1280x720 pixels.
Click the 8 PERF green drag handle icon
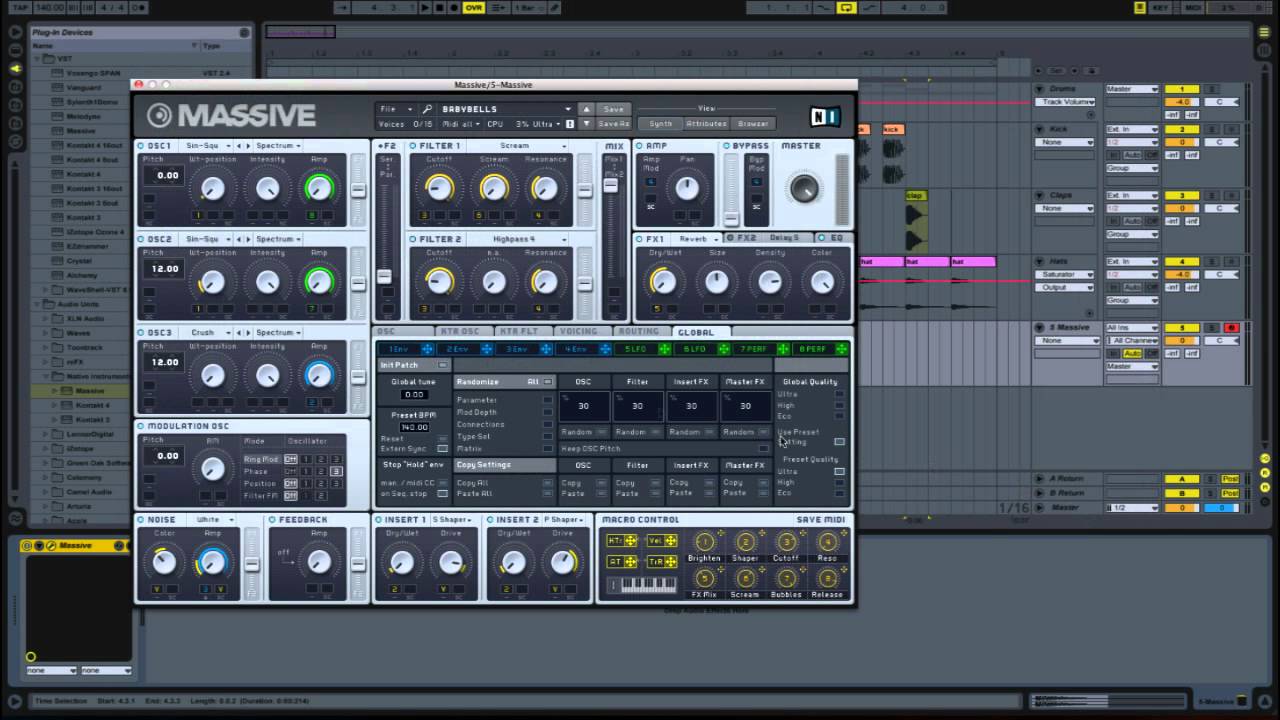pos(842,349)
